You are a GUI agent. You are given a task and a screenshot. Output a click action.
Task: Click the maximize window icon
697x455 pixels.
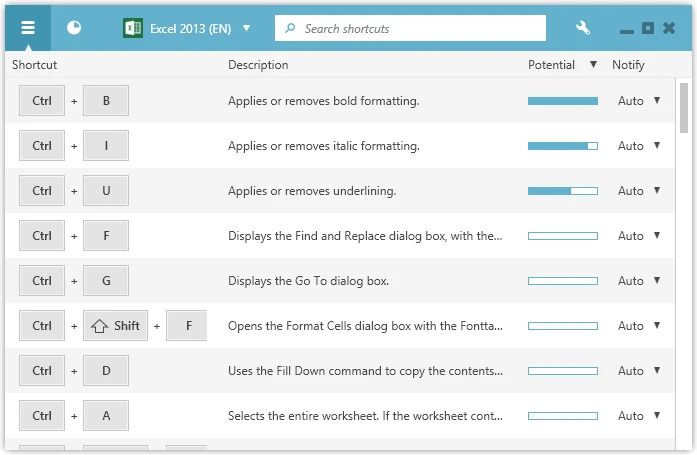pos(648,28)
